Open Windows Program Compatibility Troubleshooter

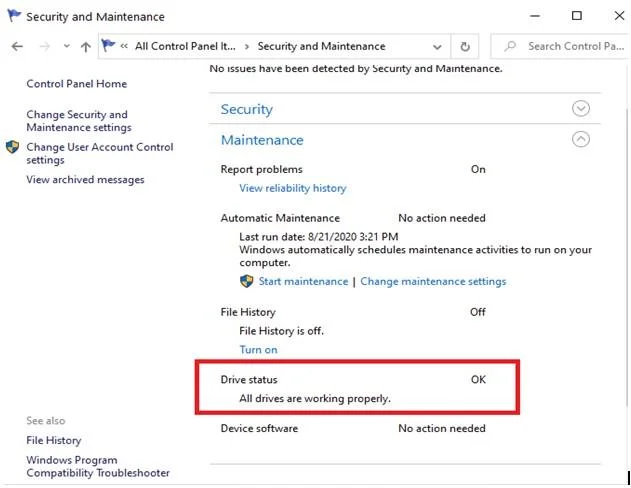(98, 466)
